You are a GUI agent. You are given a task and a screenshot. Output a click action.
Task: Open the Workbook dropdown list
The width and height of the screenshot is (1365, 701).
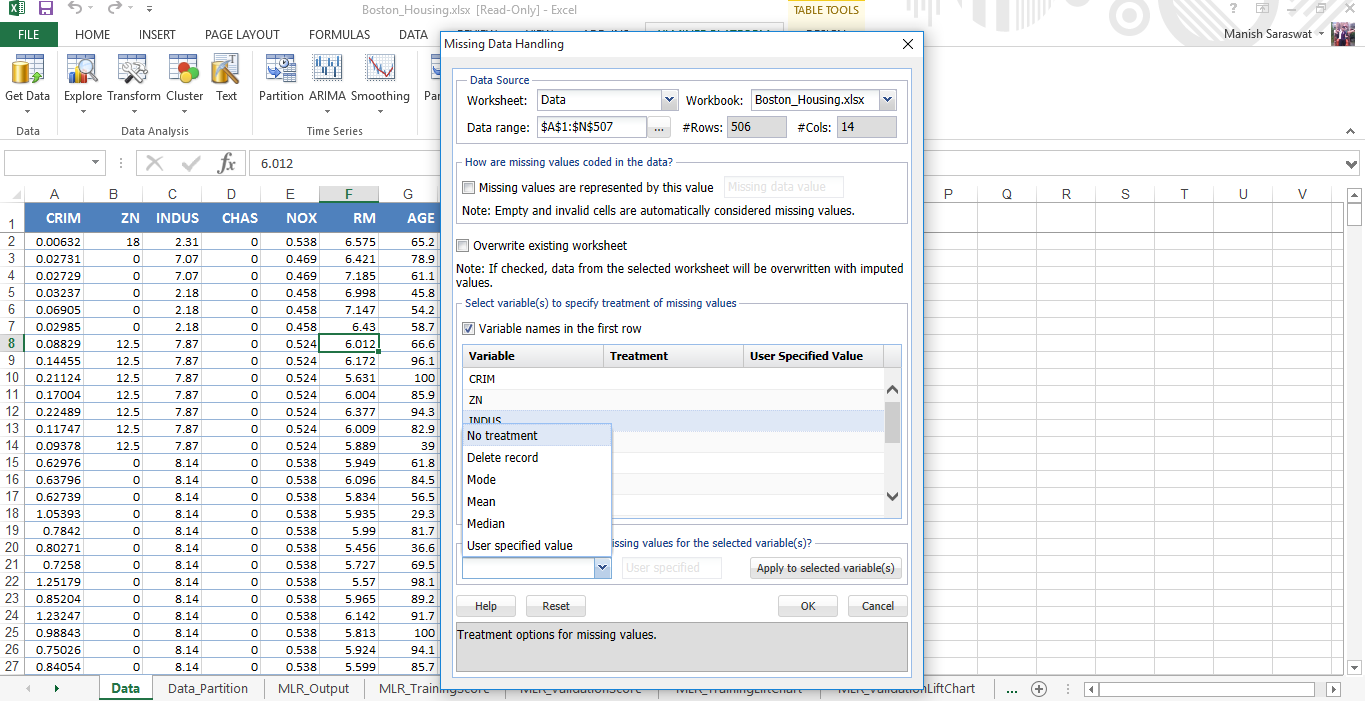pyautogui.click(x=887, y=100)
